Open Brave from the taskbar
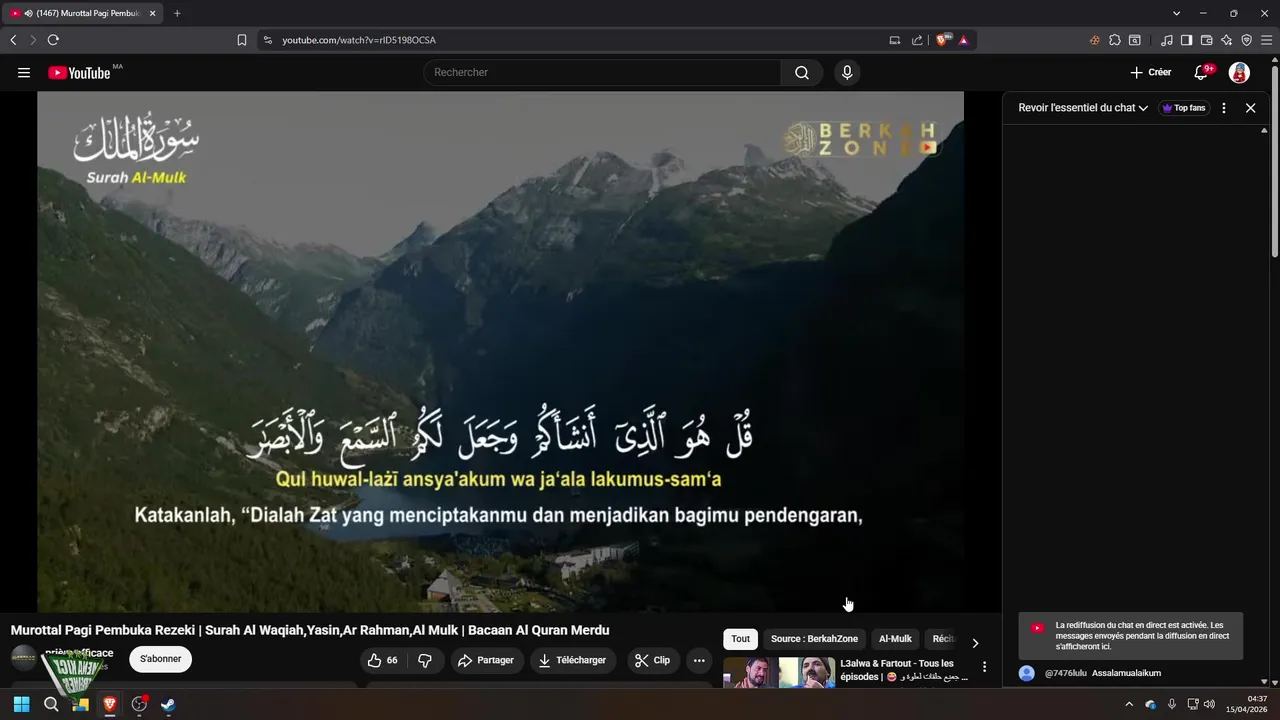The image size is (1280, 720). [x=110, y=704]
